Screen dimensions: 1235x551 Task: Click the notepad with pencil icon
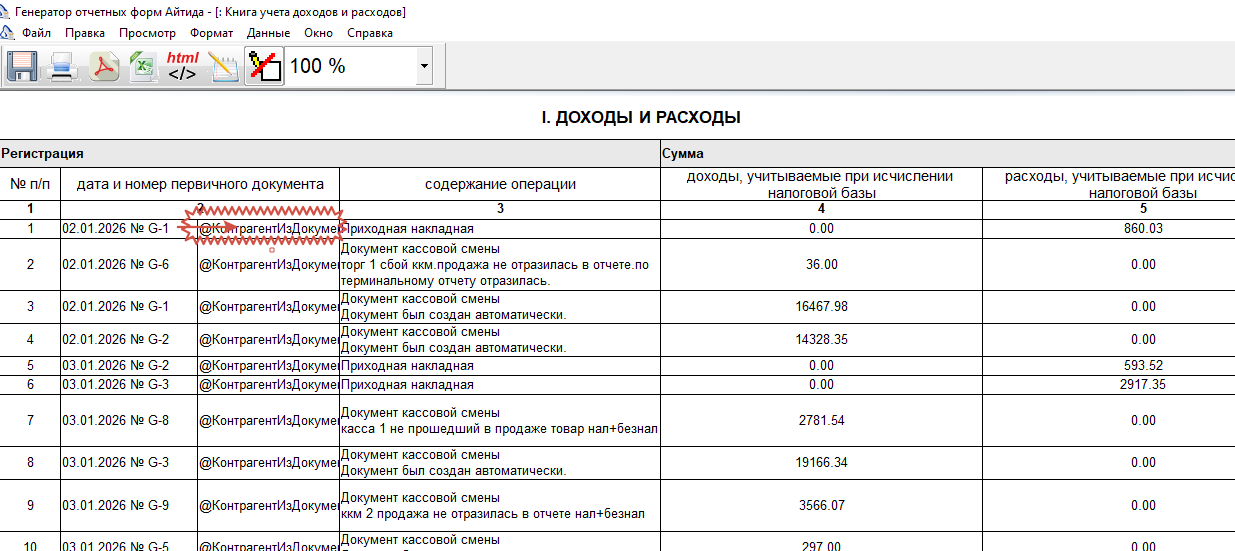coord(224,67)
